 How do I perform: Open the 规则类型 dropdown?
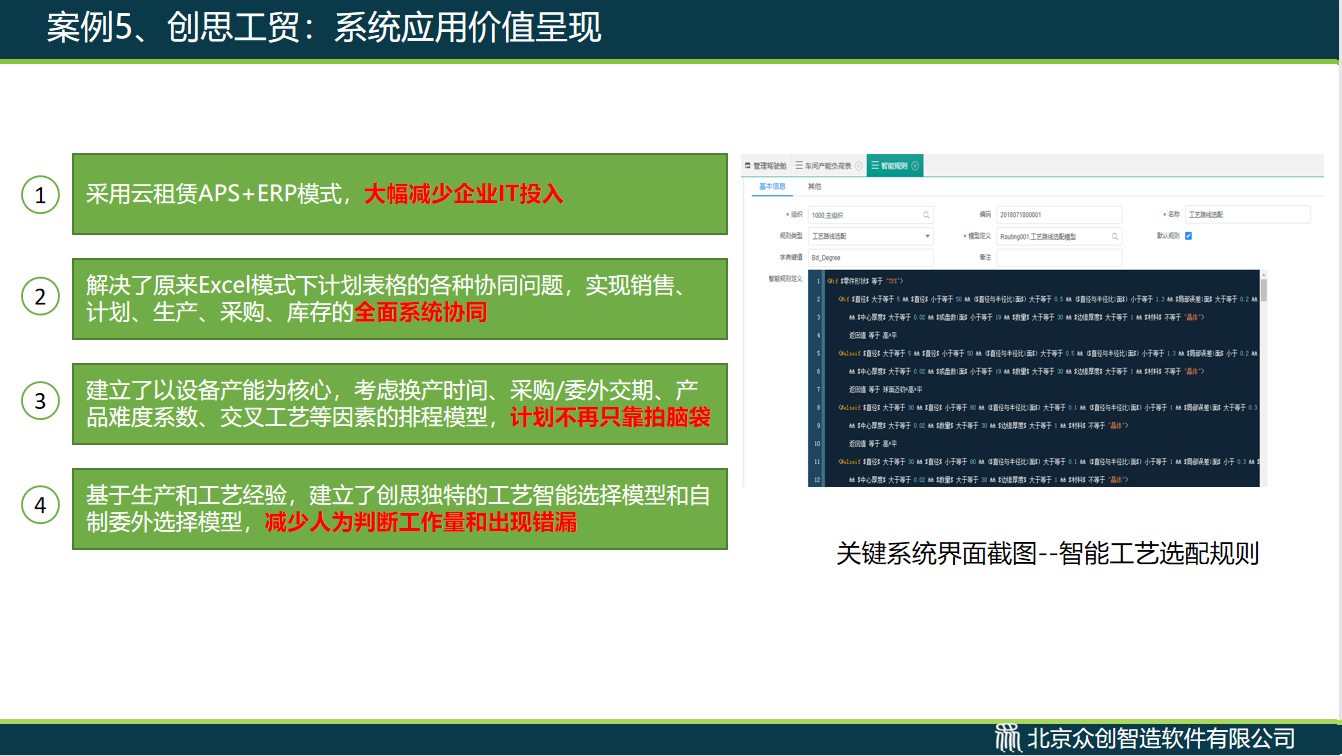870,236
